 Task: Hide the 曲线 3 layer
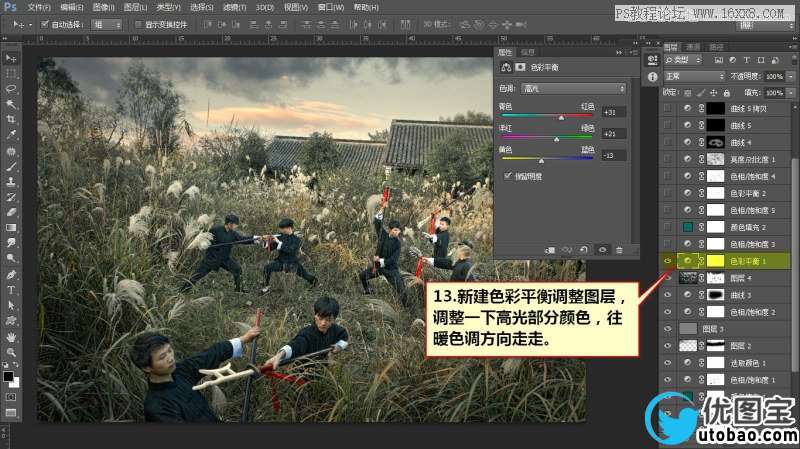667,295
